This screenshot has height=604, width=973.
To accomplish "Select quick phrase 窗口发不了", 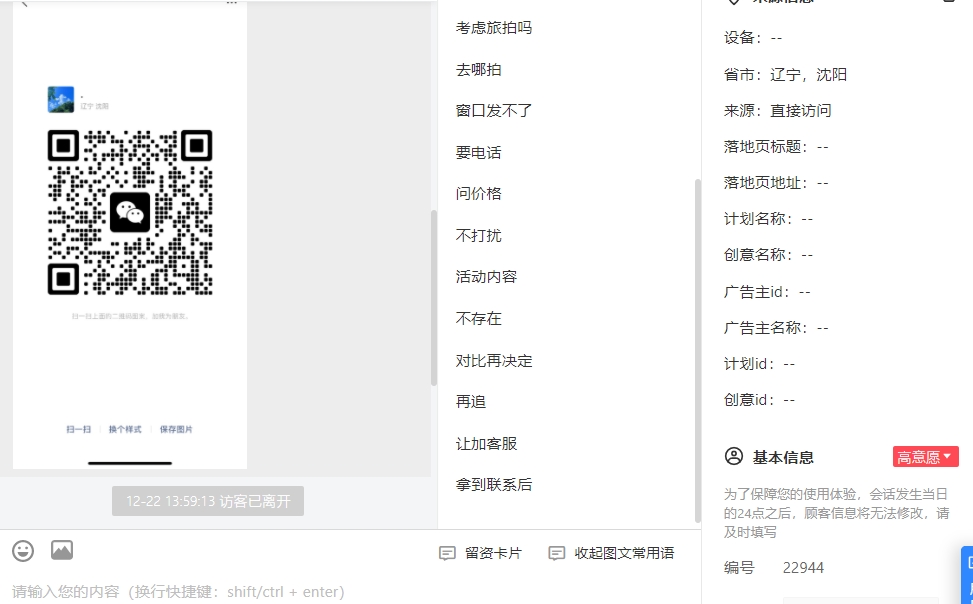I will click(x=494, y=110).
